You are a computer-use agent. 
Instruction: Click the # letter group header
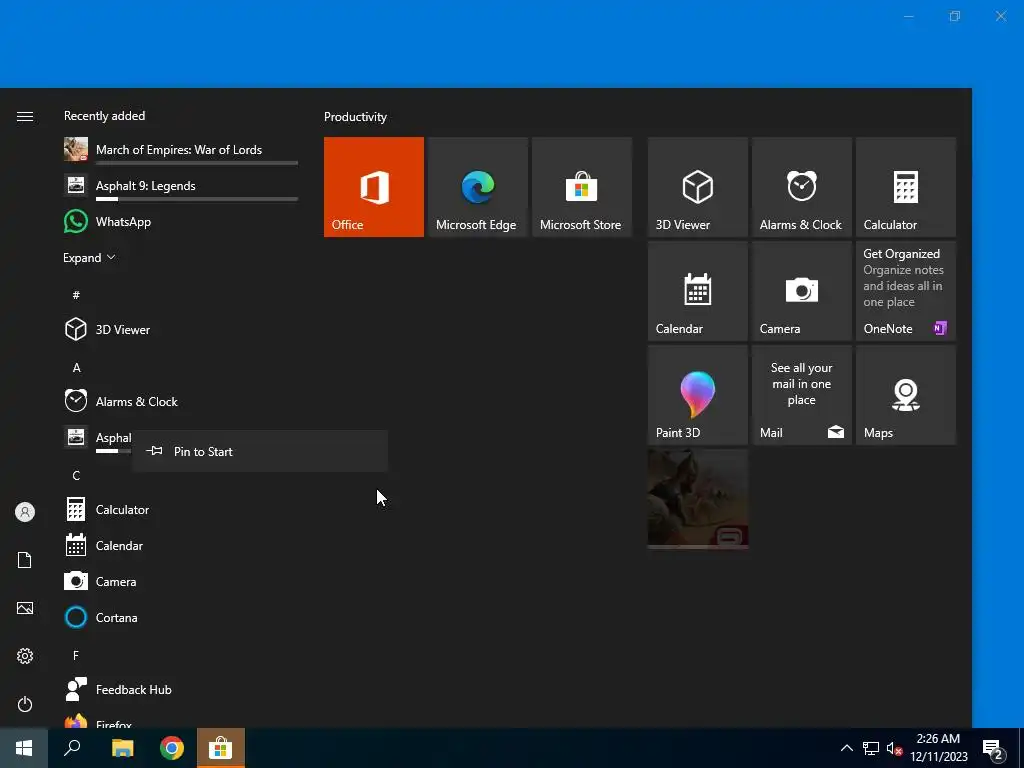coord(76,295)
